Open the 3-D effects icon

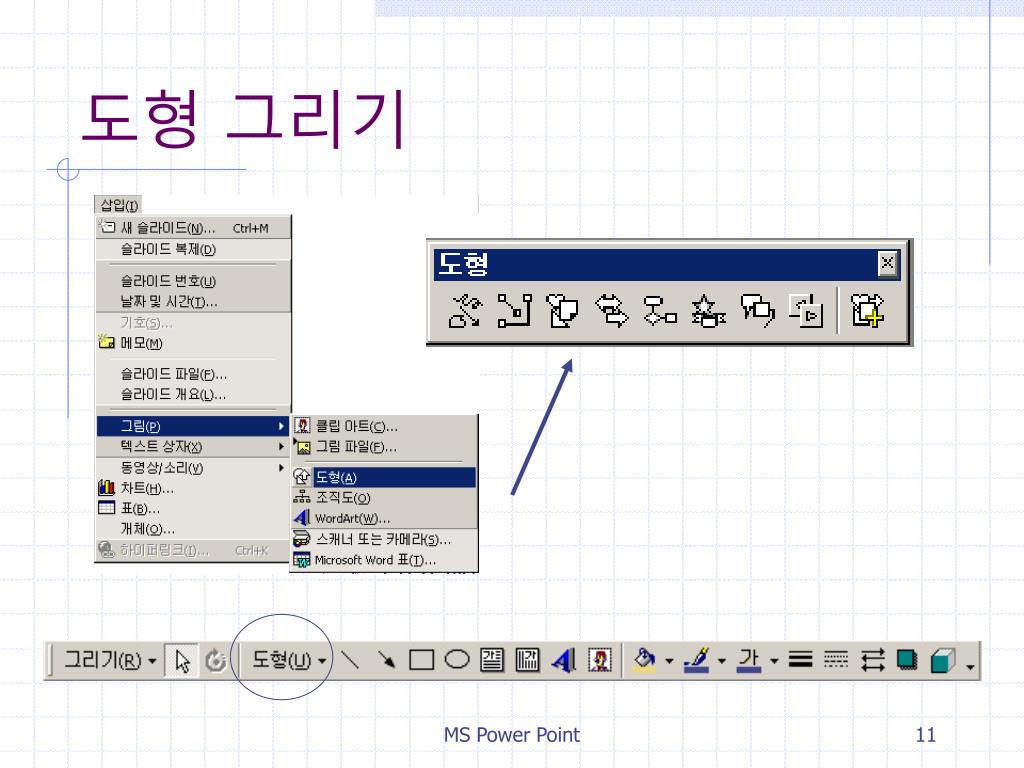(942, 660)
